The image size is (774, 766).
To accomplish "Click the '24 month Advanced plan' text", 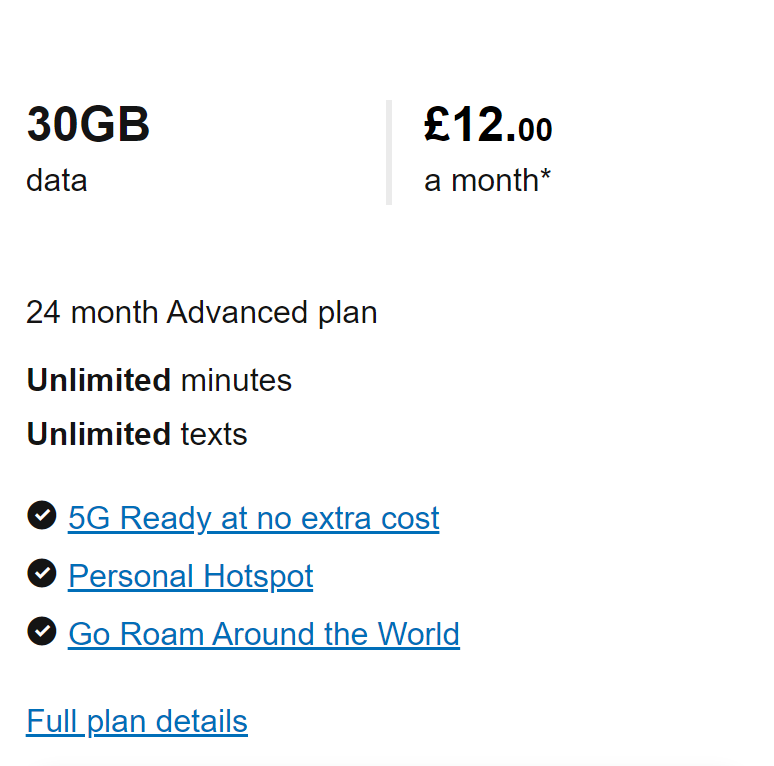I will [202, 313].
